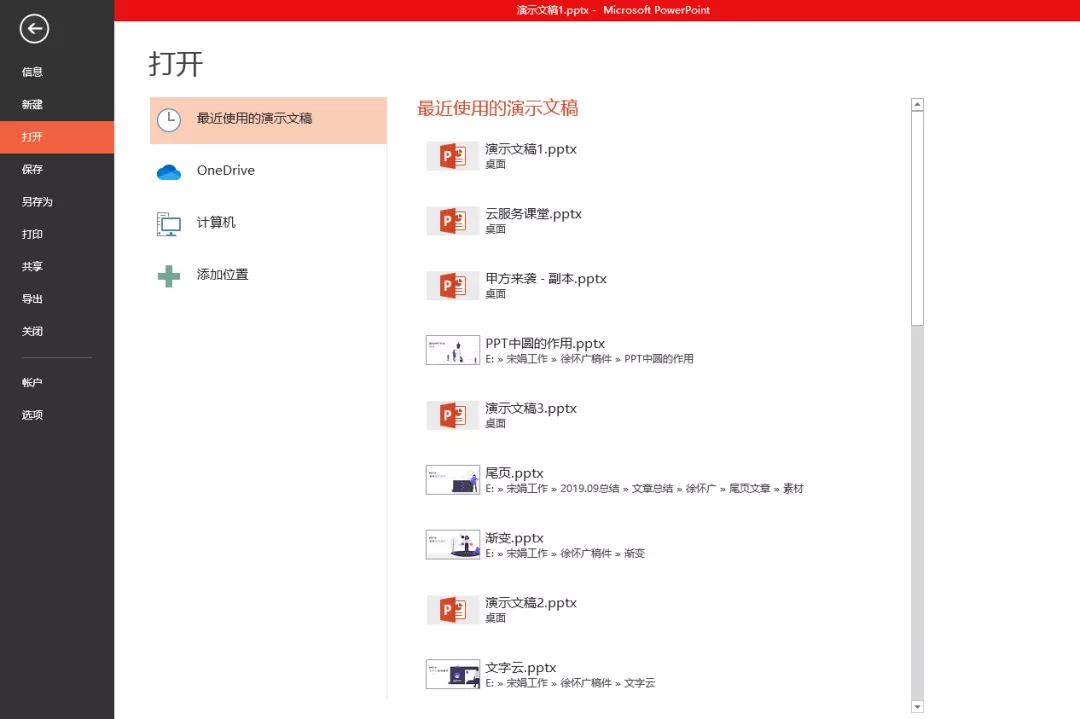Image resolution: width=1080 pixels, height=719 pixels.
Task: Open the 渐变.pptx slide thumbnail
Action: 453,545
